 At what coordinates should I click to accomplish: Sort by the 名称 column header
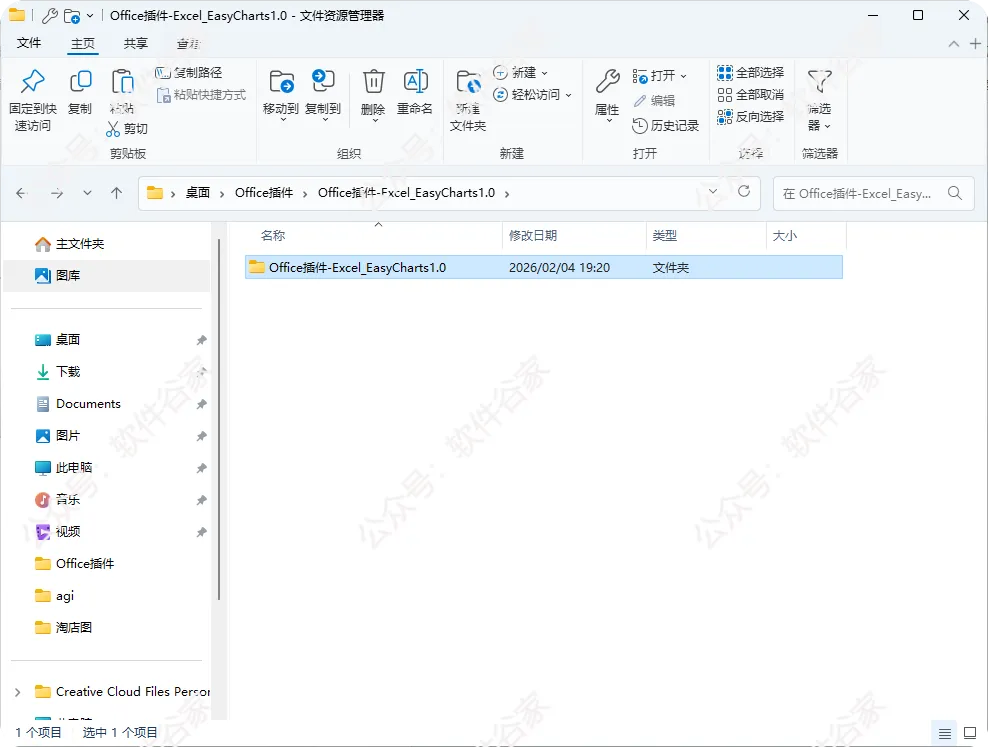click(x=273, y=236)
